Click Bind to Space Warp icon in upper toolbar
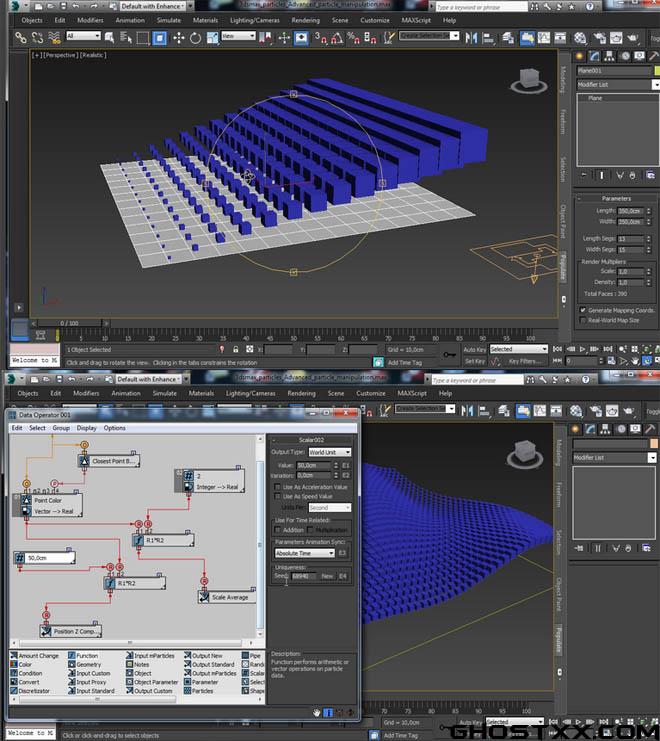660x741 pixels. tap(54, 37)
